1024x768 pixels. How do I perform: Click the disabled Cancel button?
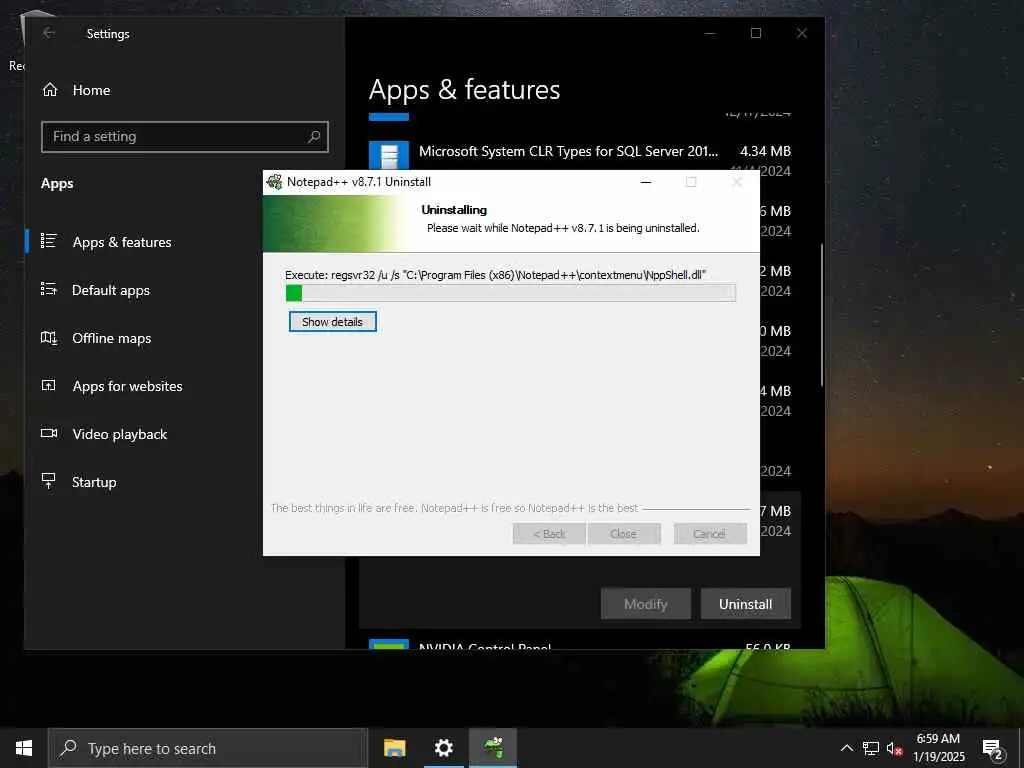(x=710, y=534)
